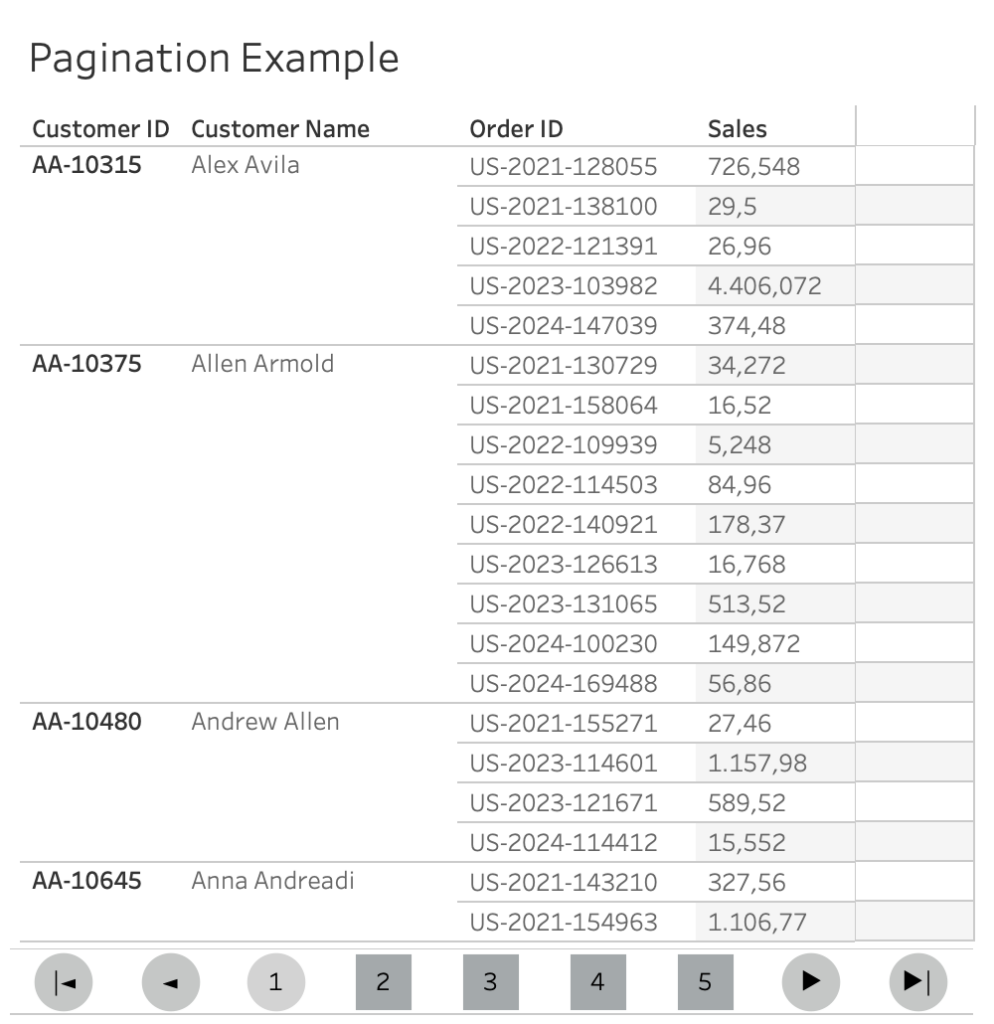The width and height of the screenshot is (994, 1024).
Task: Go to next page arrow
Action: click(x=810, y=982)
